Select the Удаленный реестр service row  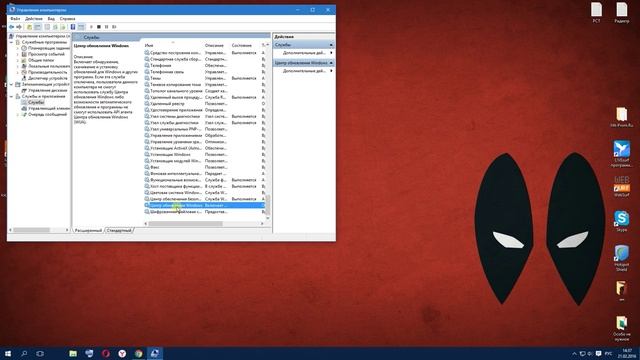coord(205,104)
